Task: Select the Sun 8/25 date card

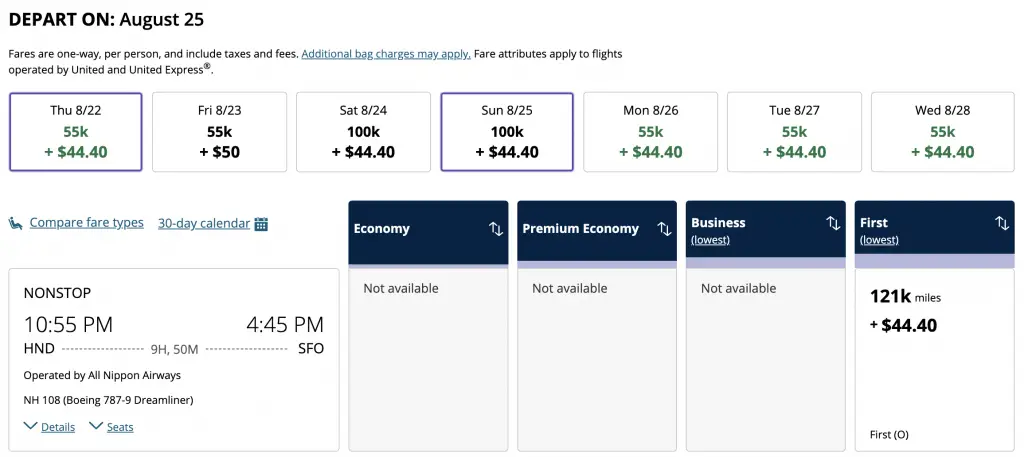Action: pyautogui.click(x=507, y=131)
